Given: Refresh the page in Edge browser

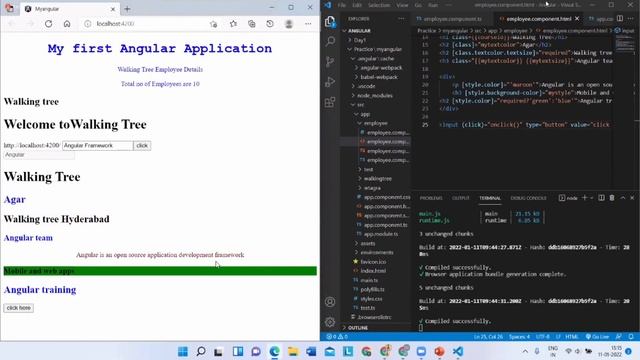Looking at the screenshot, I should click(49, 24).
